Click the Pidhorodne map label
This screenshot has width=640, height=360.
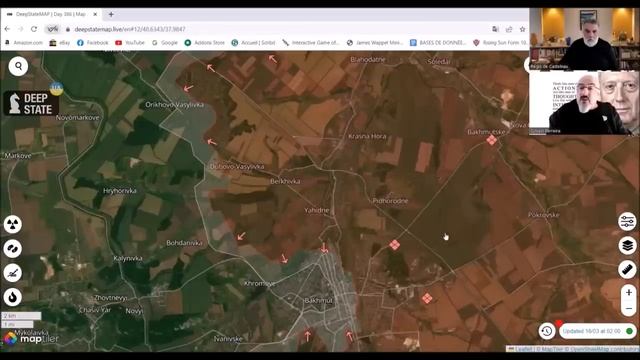pyautogui.click(x=390, y=201)
